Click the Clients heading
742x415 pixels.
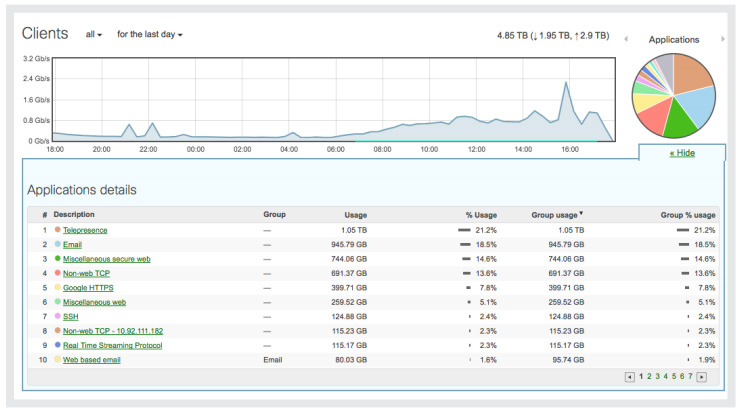click(x=45, y=34)
